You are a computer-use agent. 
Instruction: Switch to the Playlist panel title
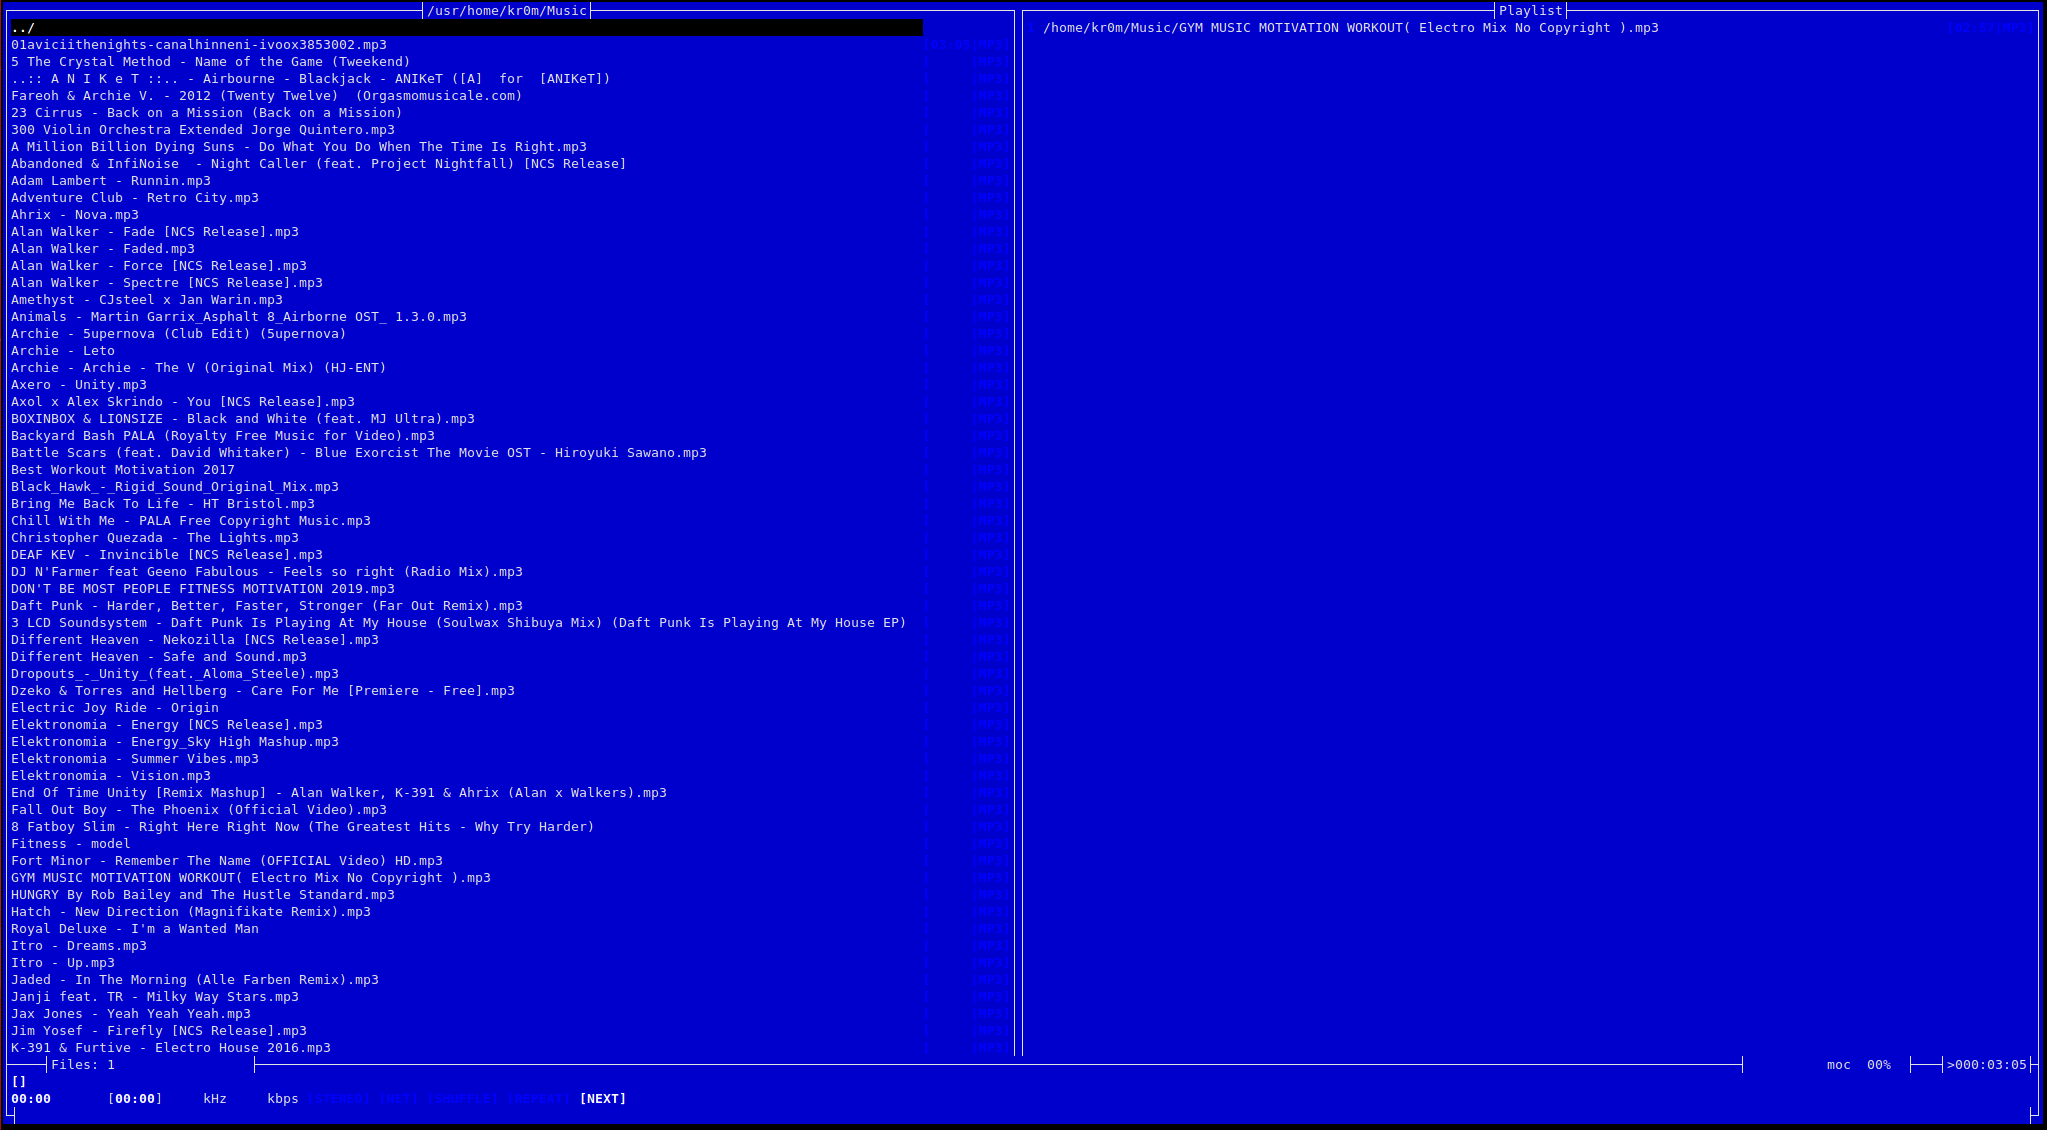pyautogui.click(x=1530, y=10)
